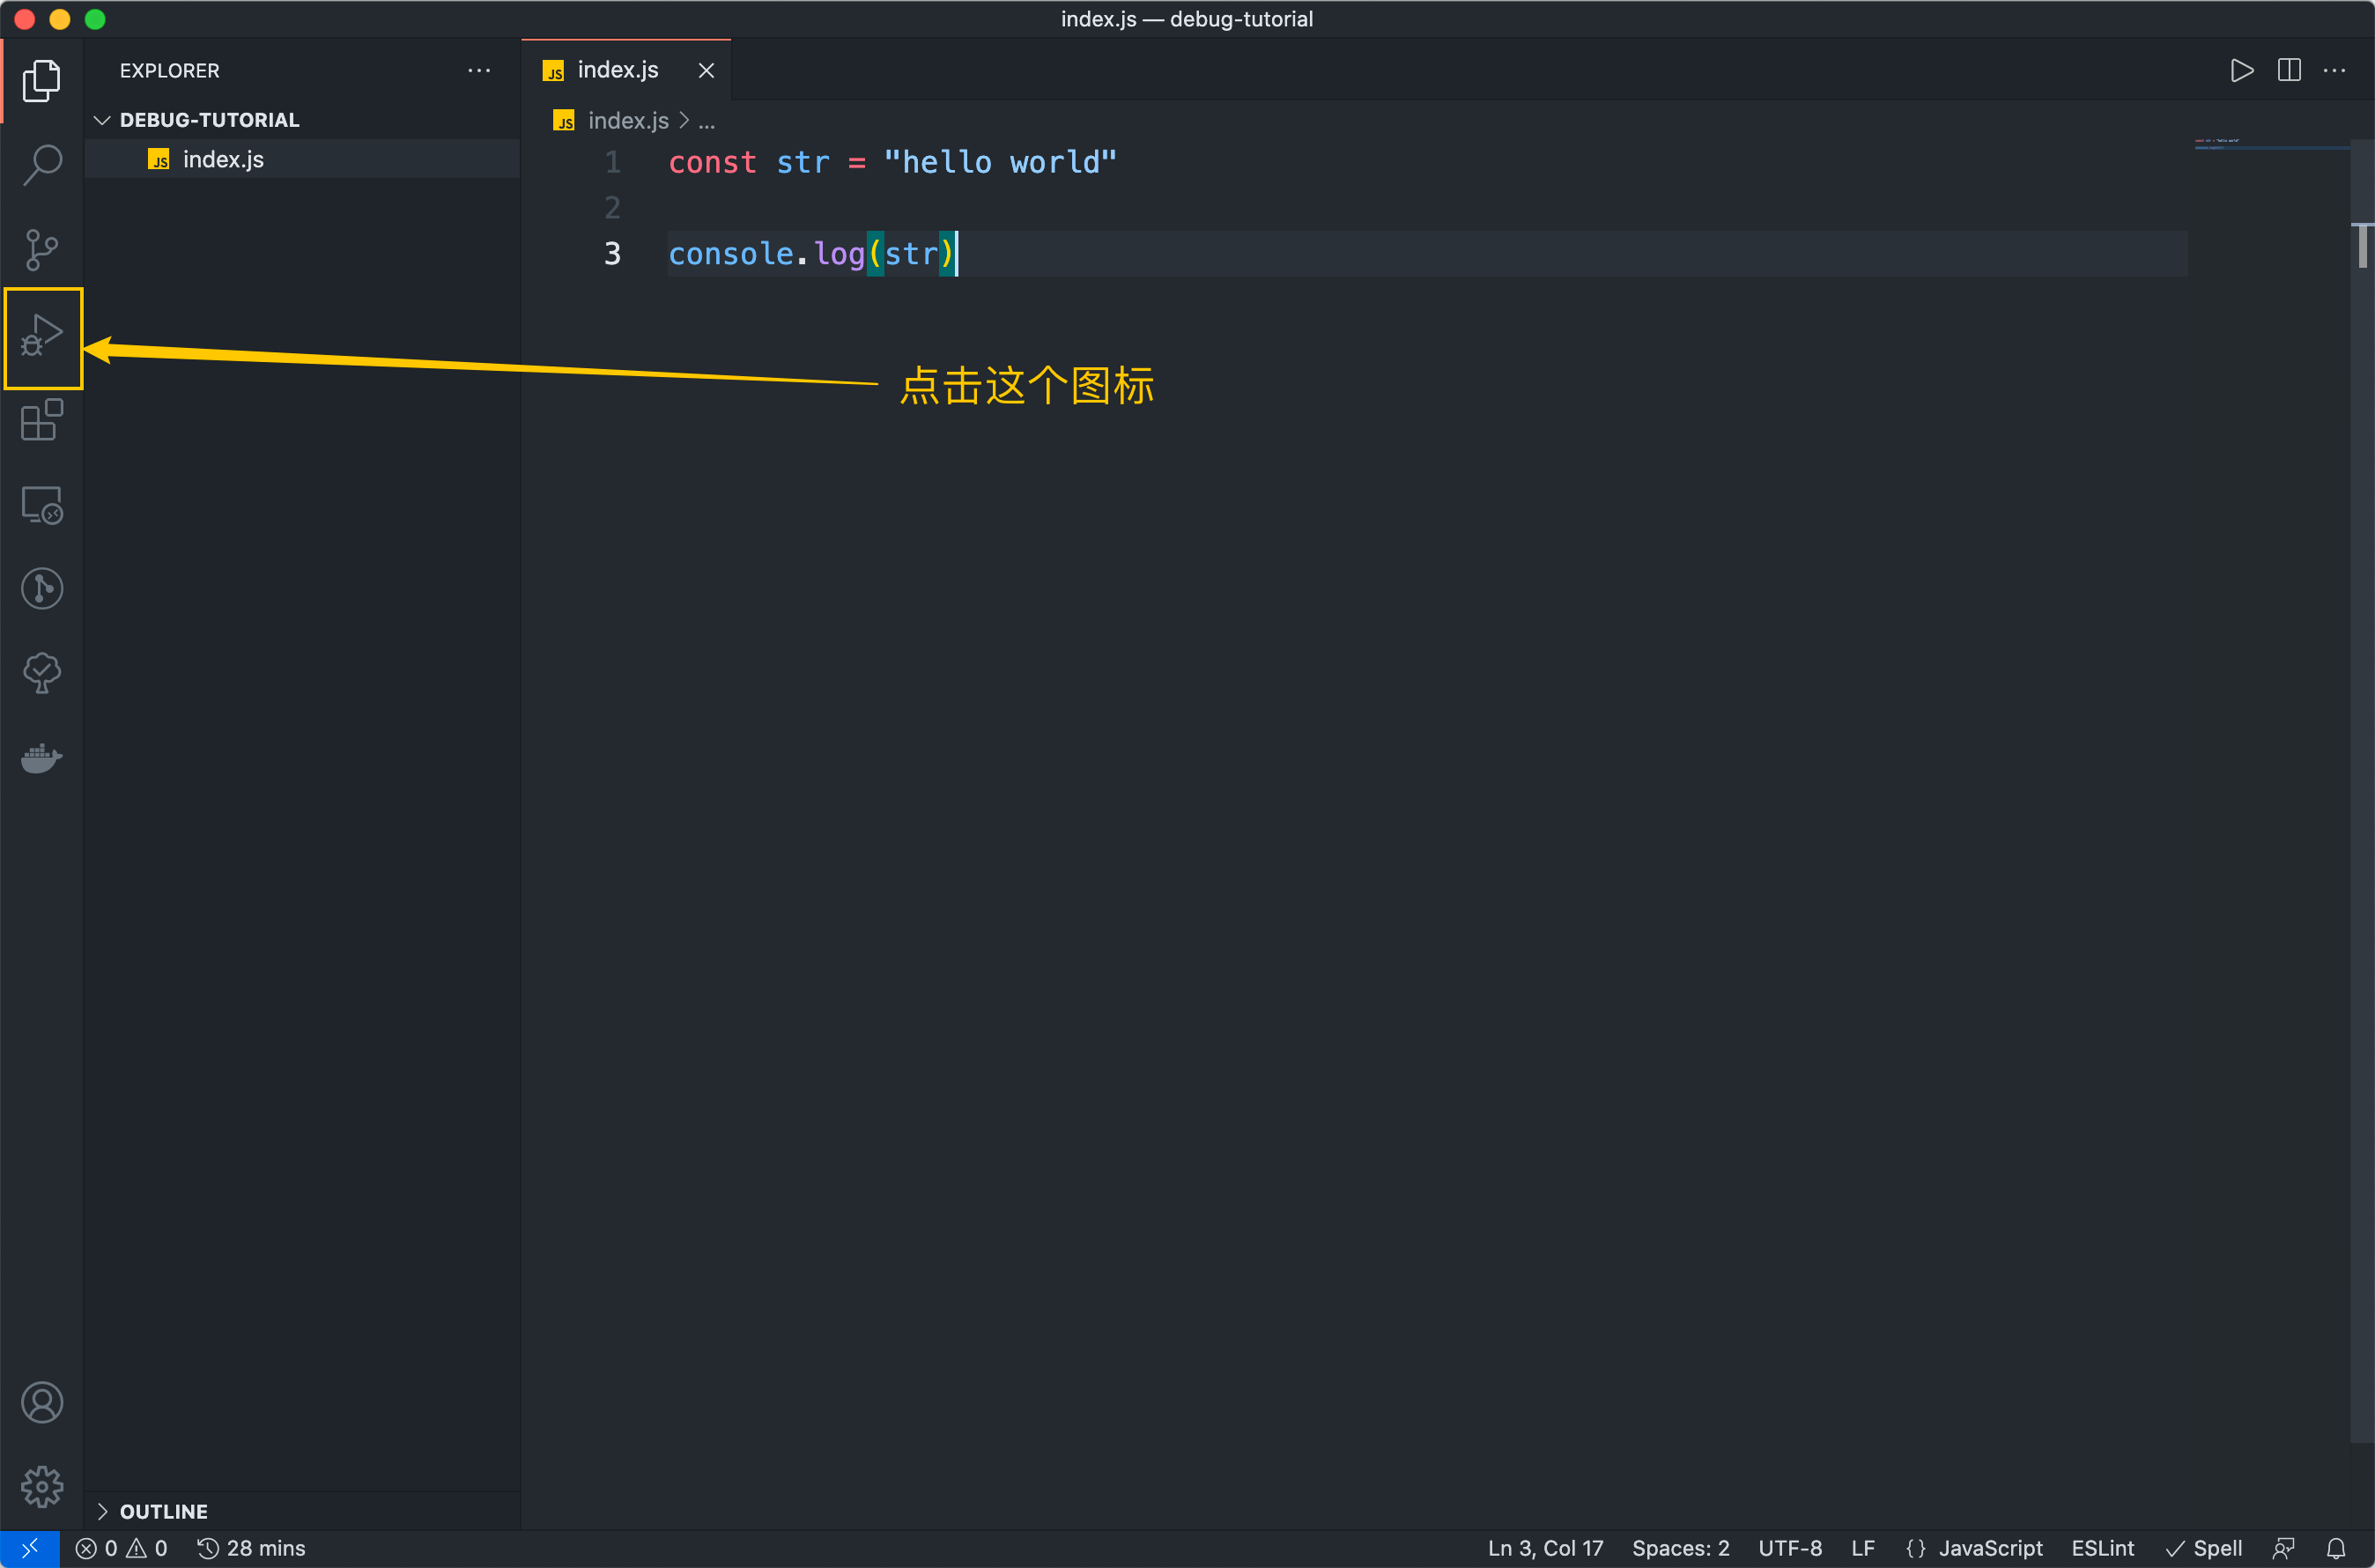Open the Search view in activity bar
Image resolution: width=2375 pixels, height=1568 pixels.
42,164
